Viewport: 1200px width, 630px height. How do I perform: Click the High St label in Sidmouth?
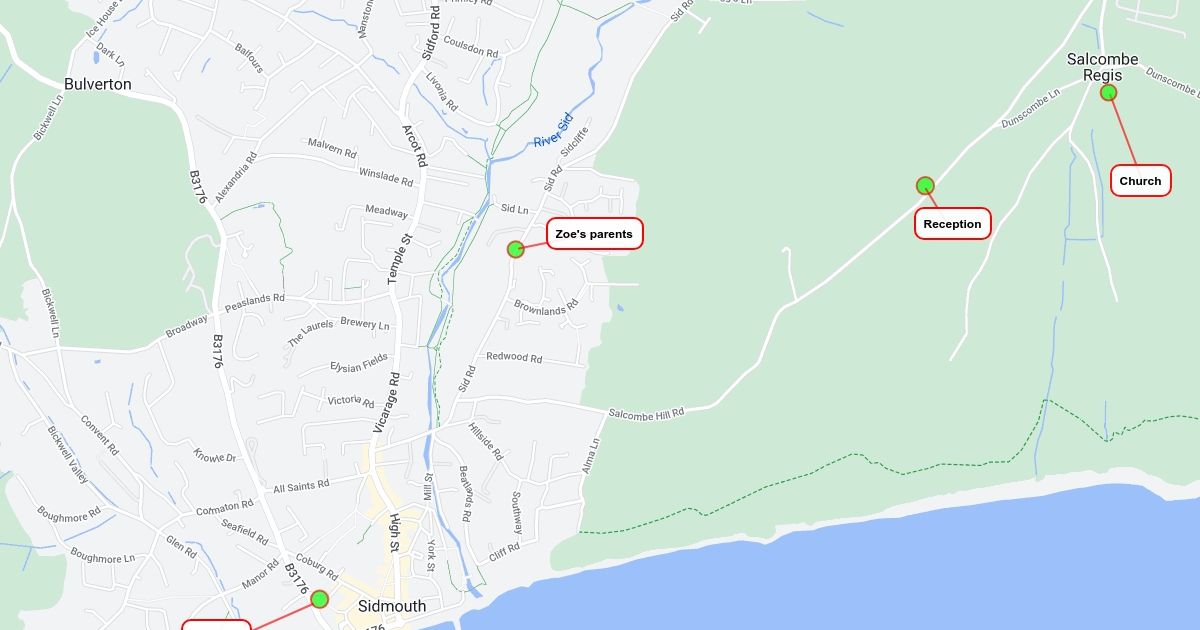point(394,535)
